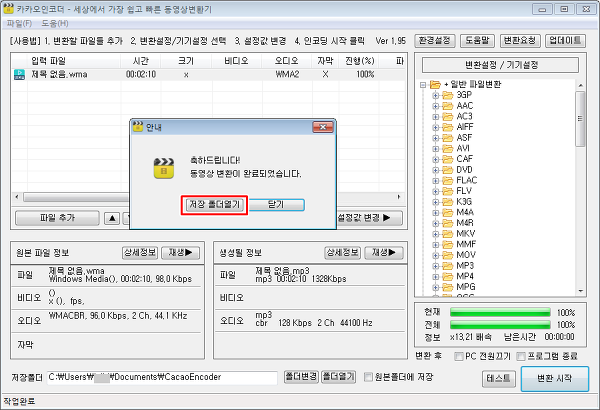600x410 pixels.
Task: Enable the 프로그램 종료 checkbox
Action: pyautogui.click(x=521, y=356)
